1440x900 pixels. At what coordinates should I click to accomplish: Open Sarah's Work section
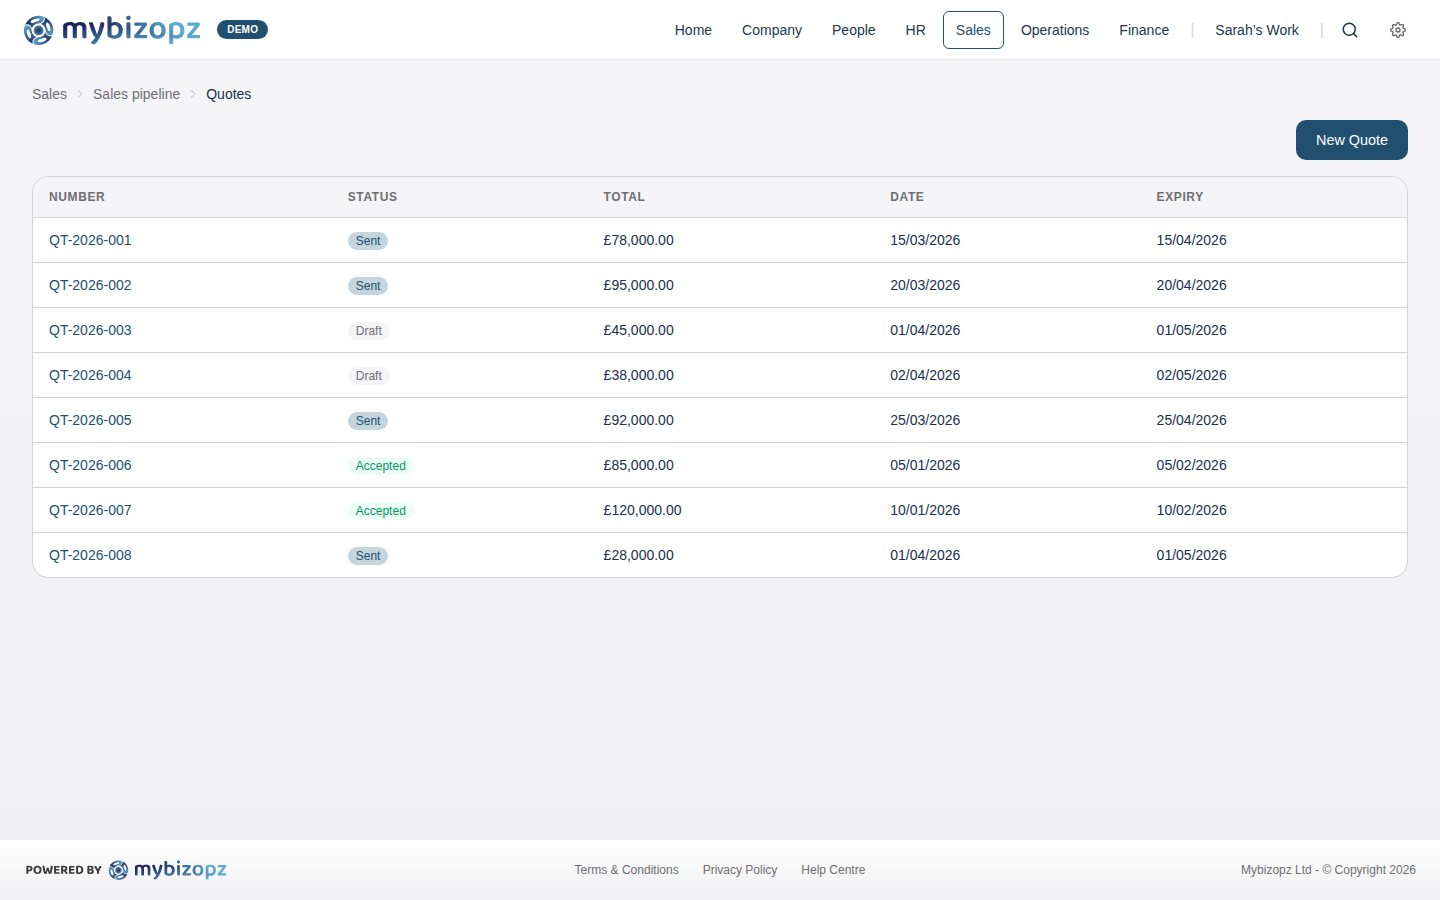pyautogui.click(x=1256, y=30)
